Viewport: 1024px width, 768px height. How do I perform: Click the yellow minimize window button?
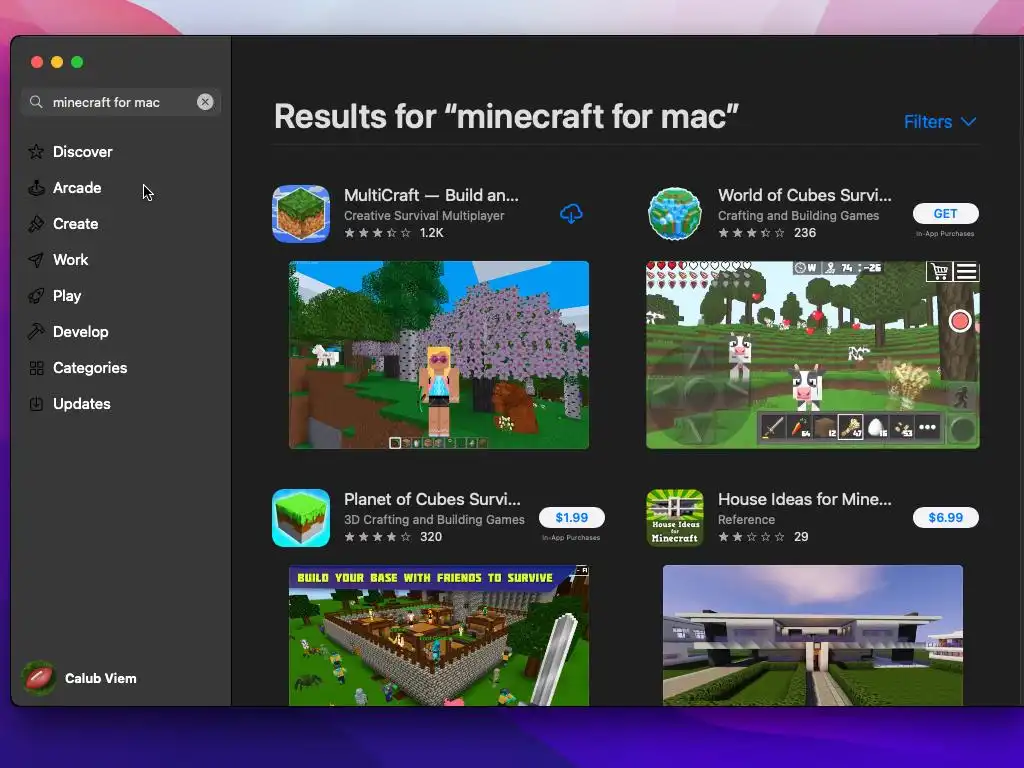(57, 62)
